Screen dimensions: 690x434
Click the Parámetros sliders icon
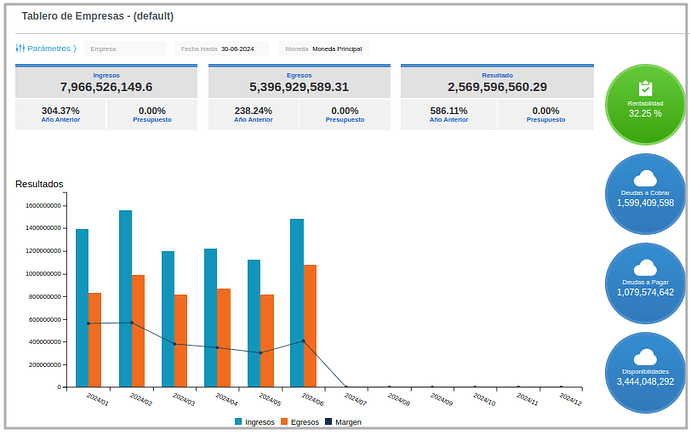pos(20,48)
